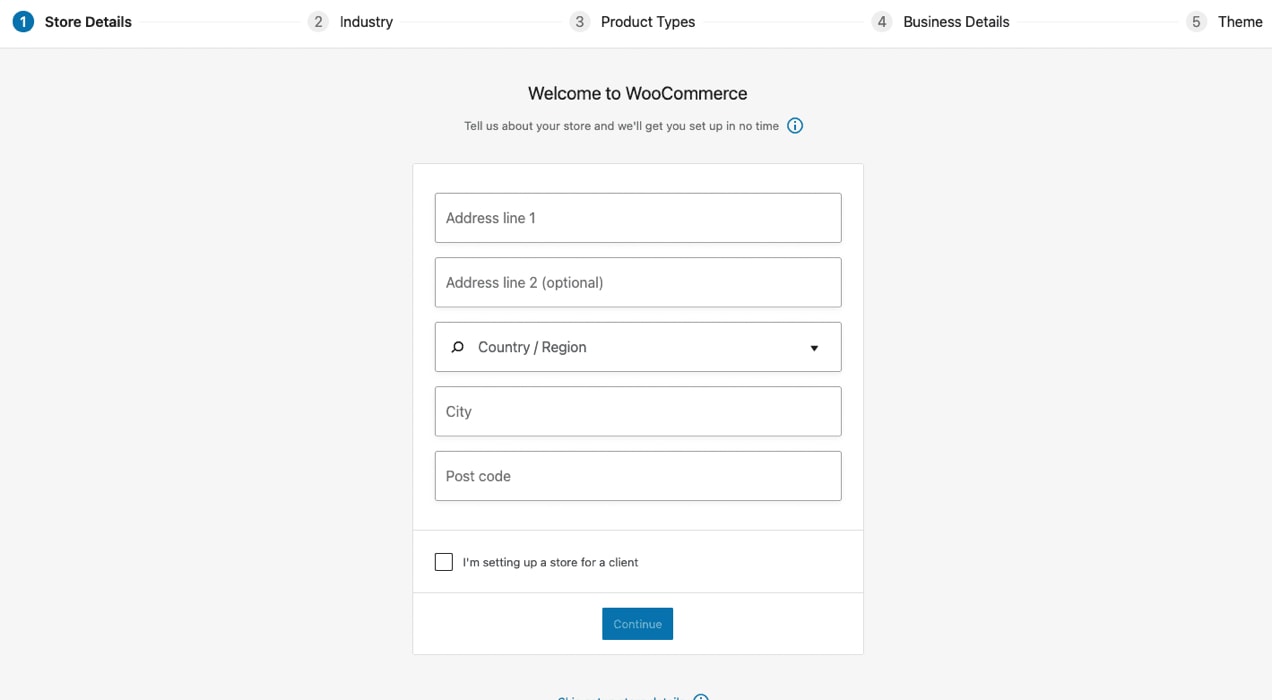
Task: Click the step 2 number circle
Action: click(x=318, y=22)
